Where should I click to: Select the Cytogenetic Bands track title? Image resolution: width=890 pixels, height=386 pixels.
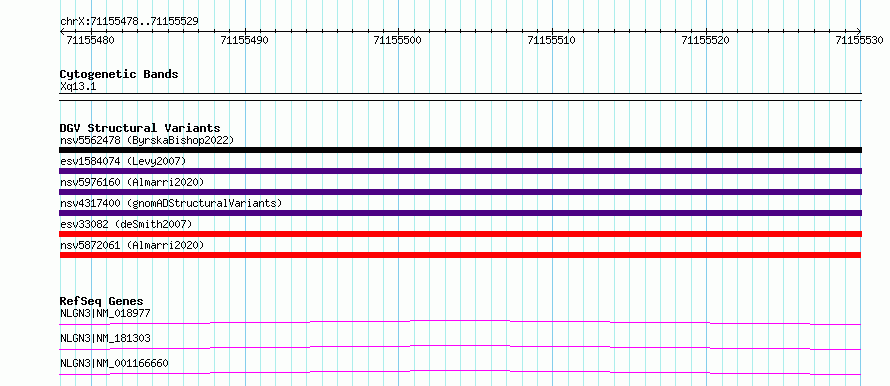(119, 74)
